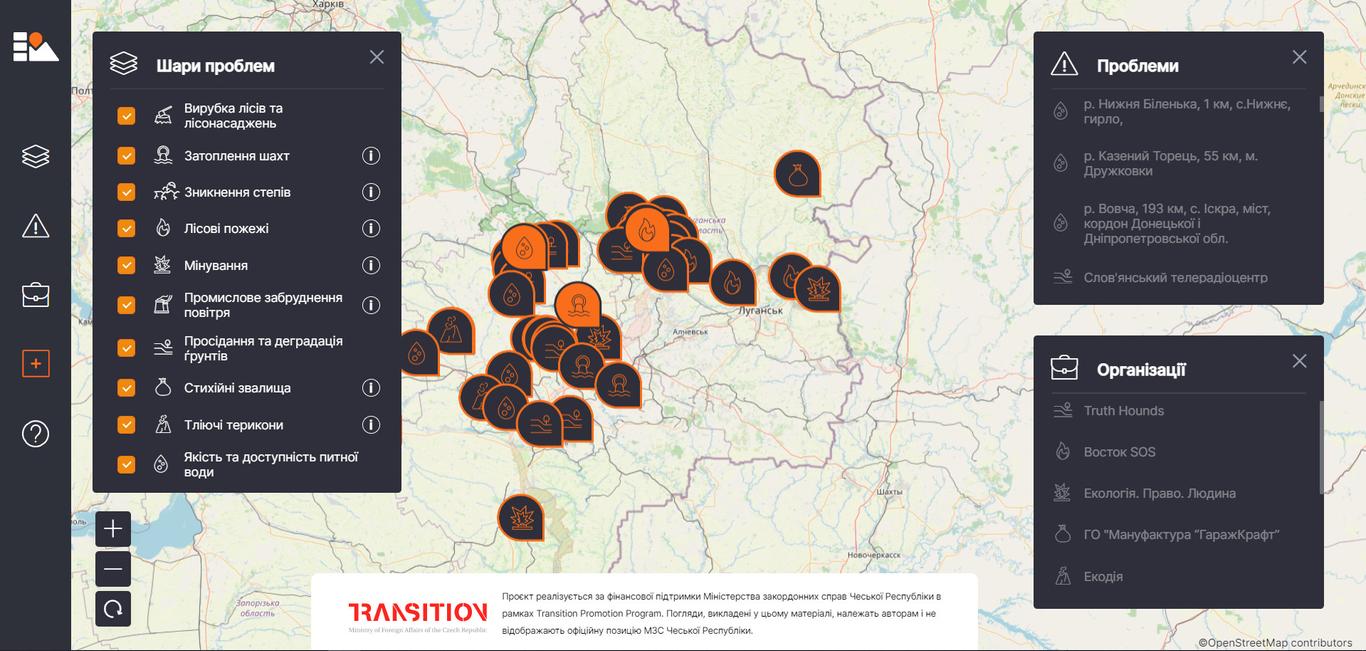Screen dimensions: 1366x651
Task: Open the layers panel from the sidebar
Action: click(x=35, y=156)
